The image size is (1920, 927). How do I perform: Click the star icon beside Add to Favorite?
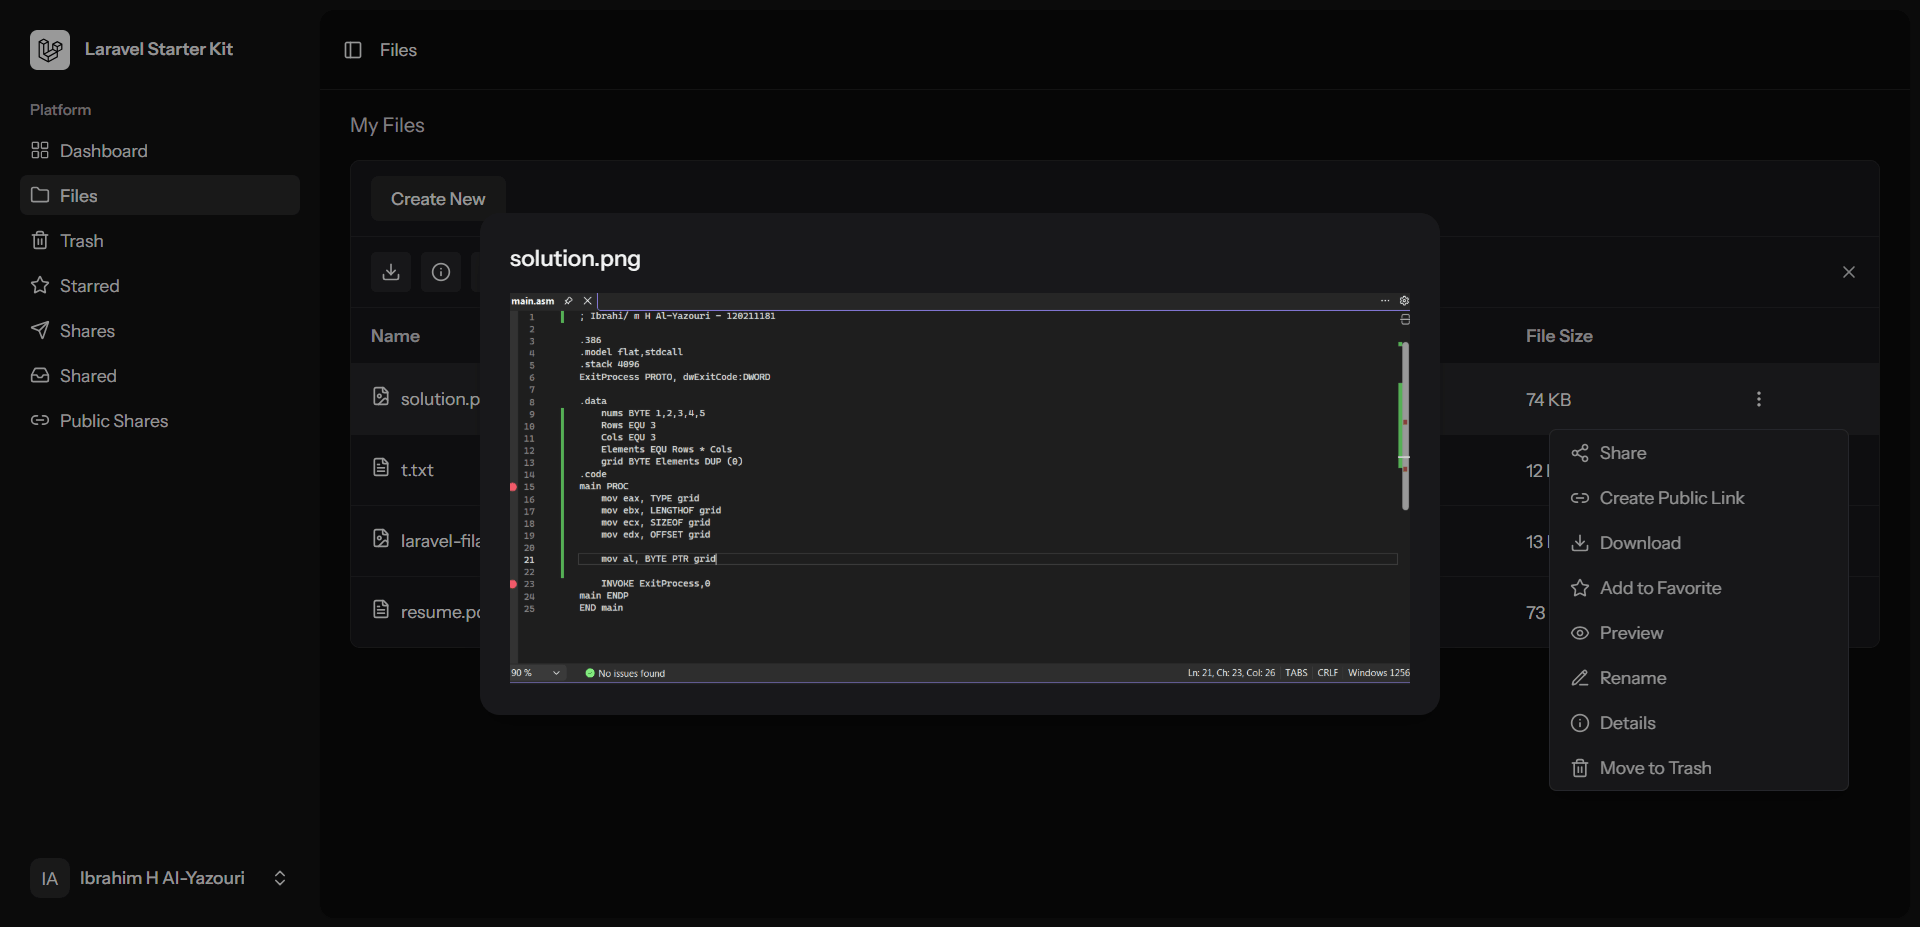(1580, 588)
